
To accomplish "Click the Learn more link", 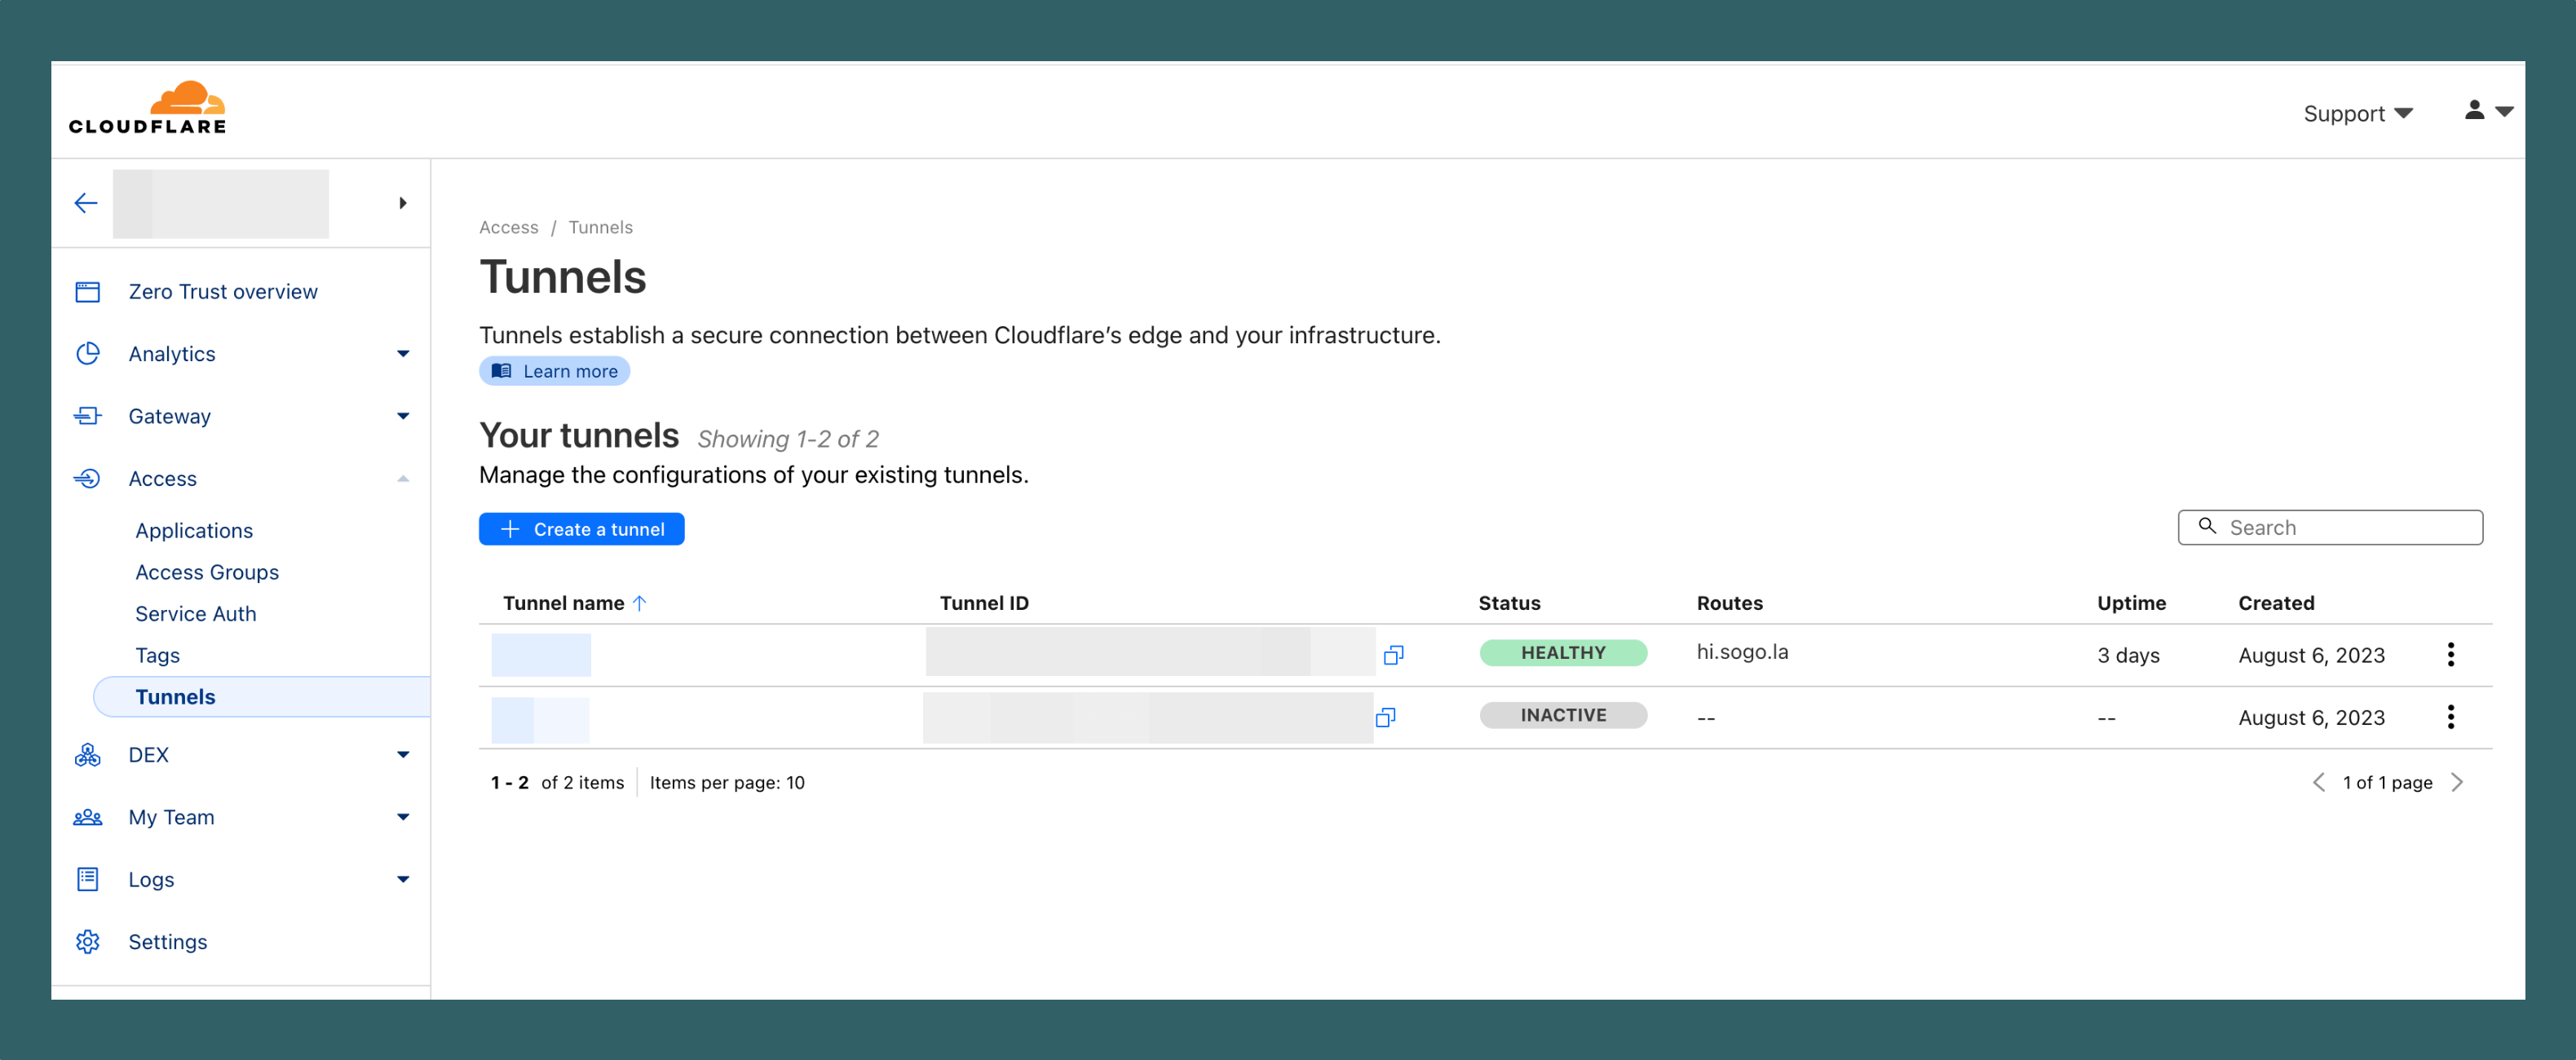I will click(x=555, y=371).
